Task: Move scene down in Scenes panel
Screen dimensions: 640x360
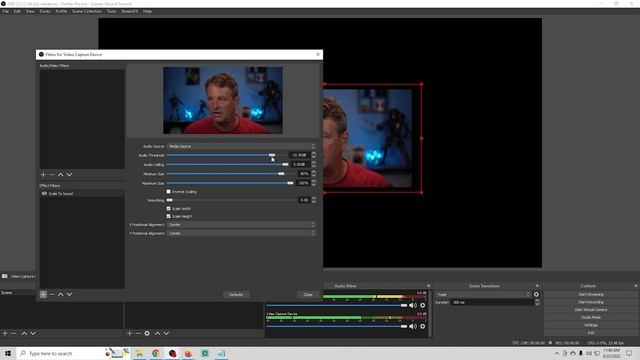Action: pyautogui.click(x=33, y=333)
